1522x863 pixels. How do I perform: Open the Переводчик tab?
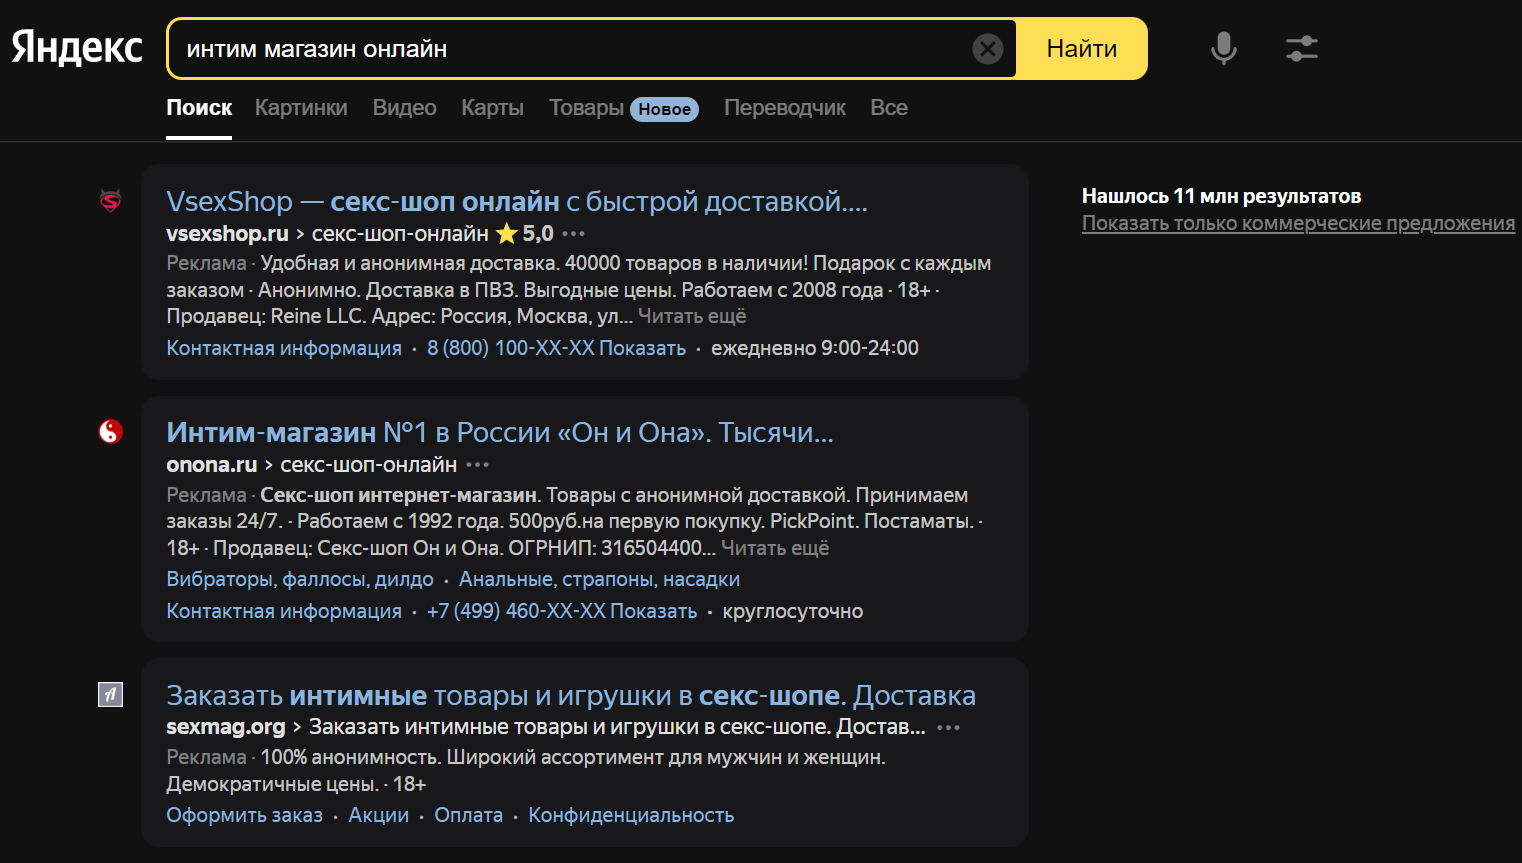[x=785, y=108]
